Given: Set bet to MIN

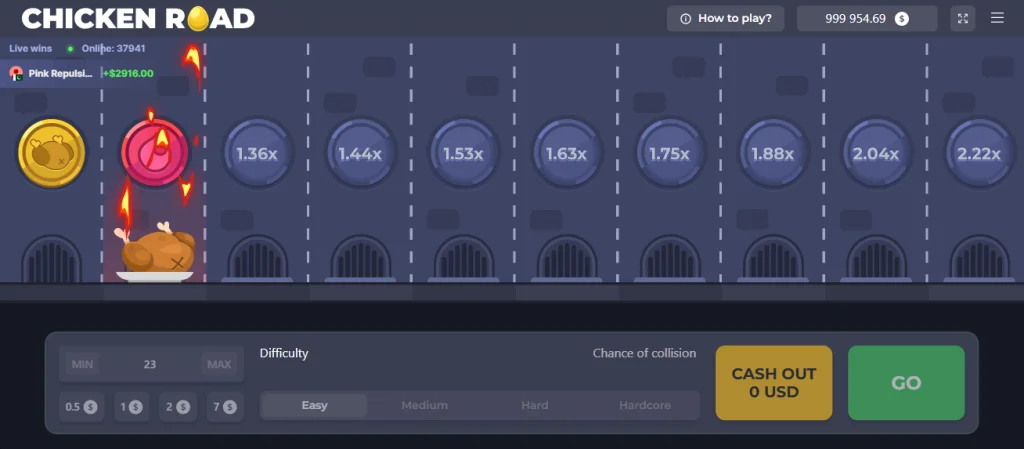Looking at the screenshot, I should (82, 364).
